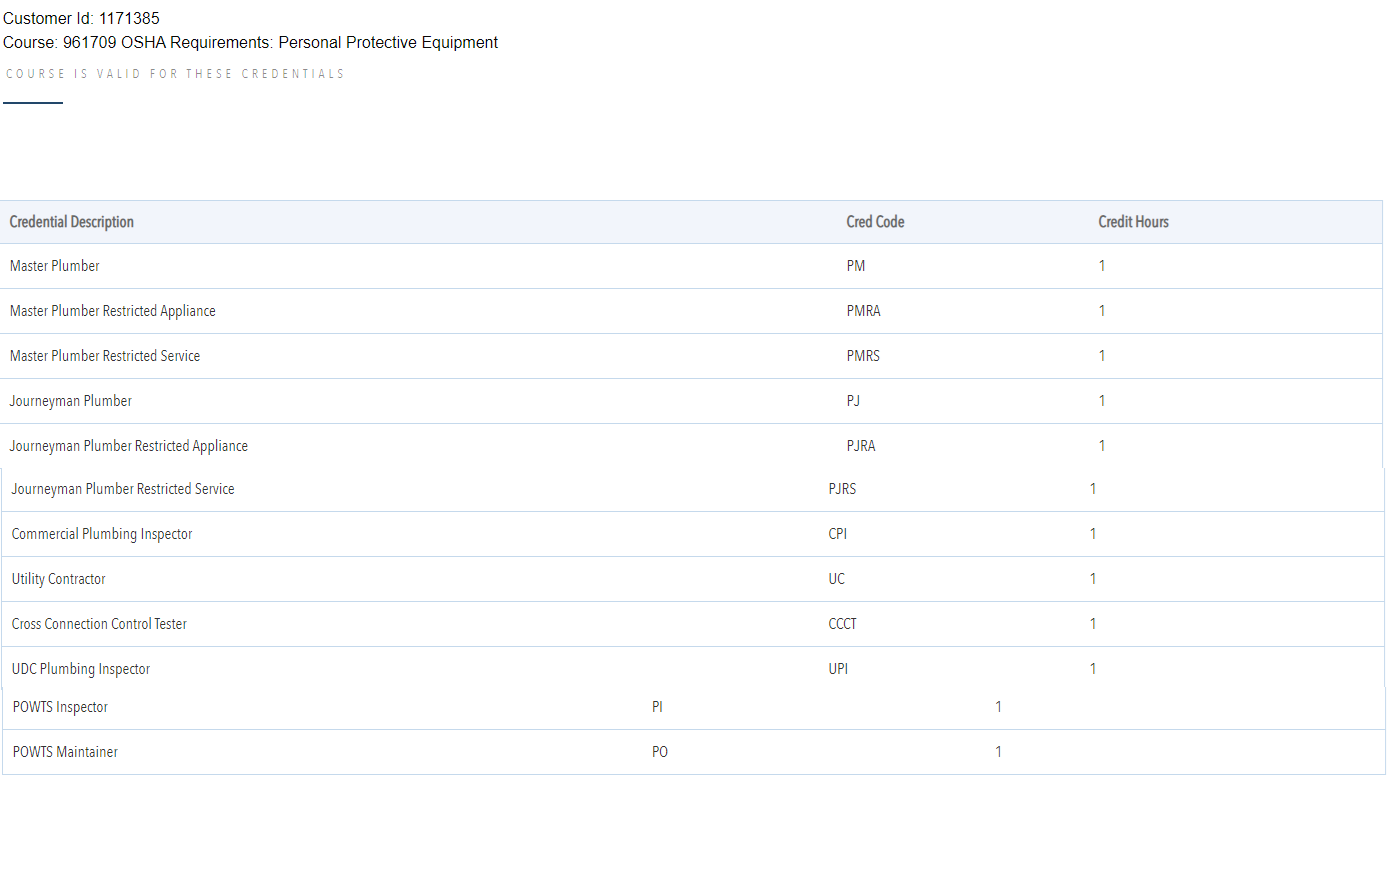Click the CCCT cred code cell
Screen dimensions: 1399x896
coord(843,624)
